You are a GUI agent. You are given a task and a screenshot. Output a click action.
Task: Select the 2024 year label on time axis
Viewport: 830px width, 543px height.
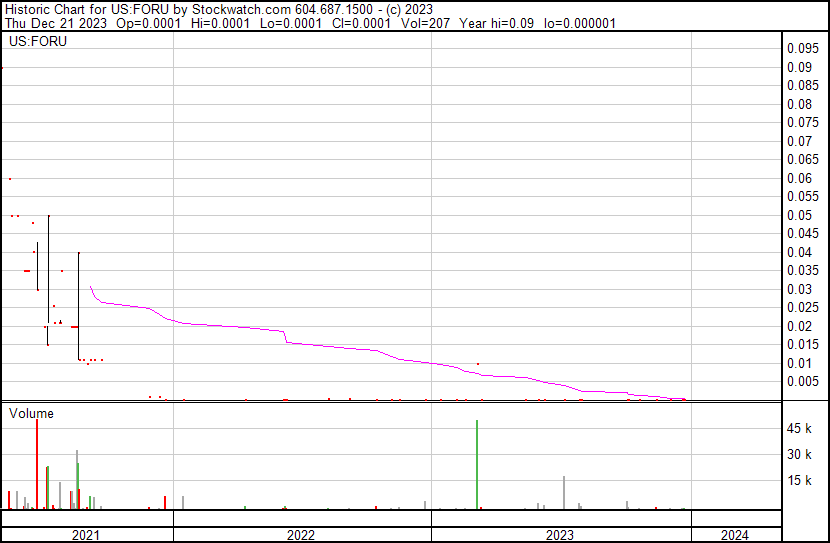pos(733,535)
